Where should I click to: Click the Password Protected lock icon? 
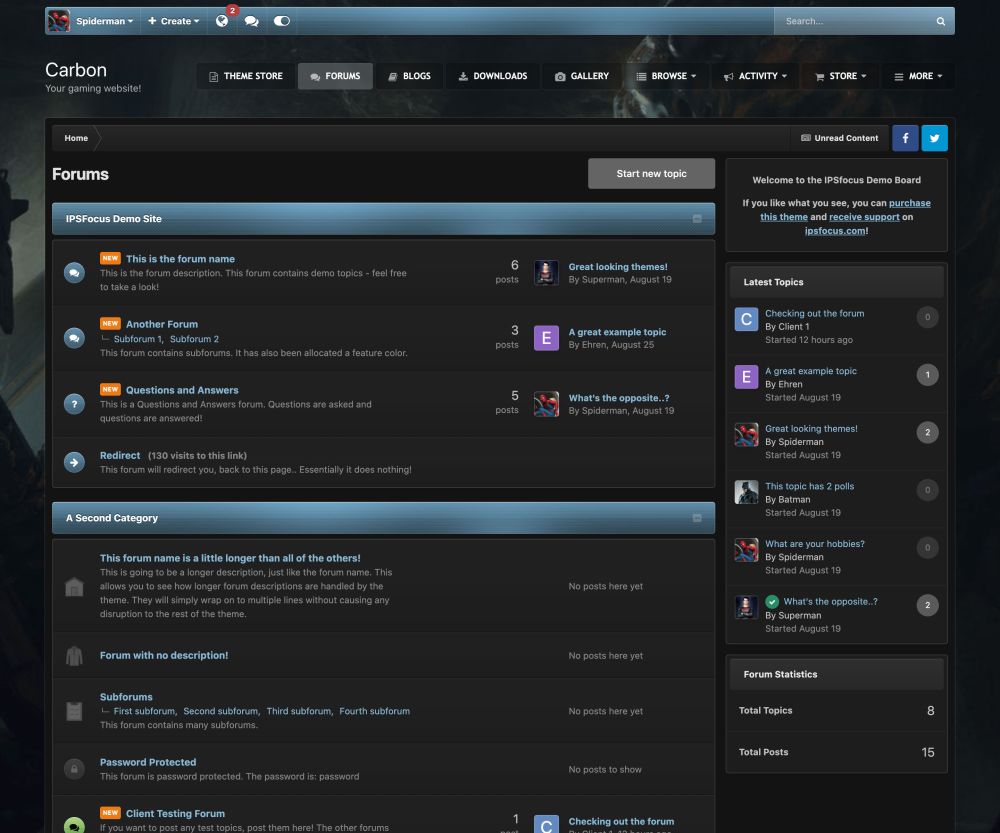coord(74,769)
